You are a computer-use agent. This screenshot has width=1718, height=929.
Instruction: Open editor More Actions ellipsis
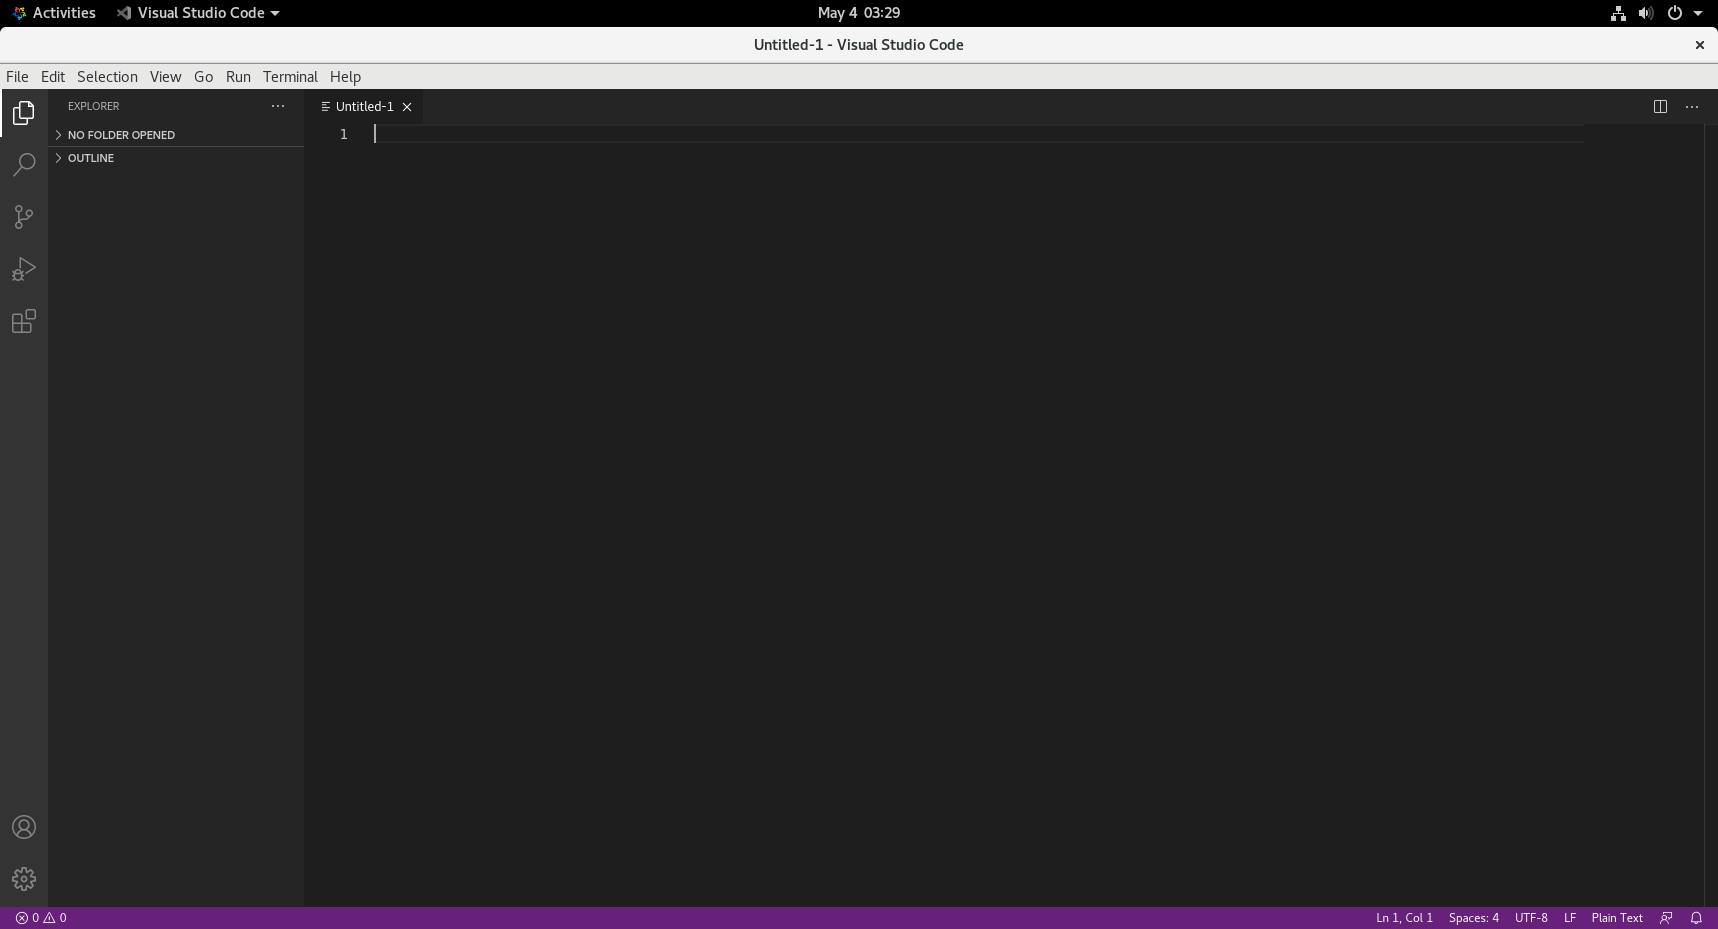click(x=1692, y=107)
